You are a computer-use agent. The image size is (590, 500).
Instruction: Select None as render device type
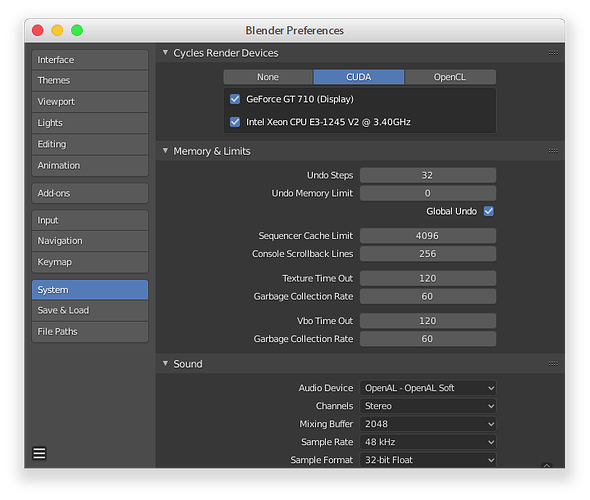point(268,77)
